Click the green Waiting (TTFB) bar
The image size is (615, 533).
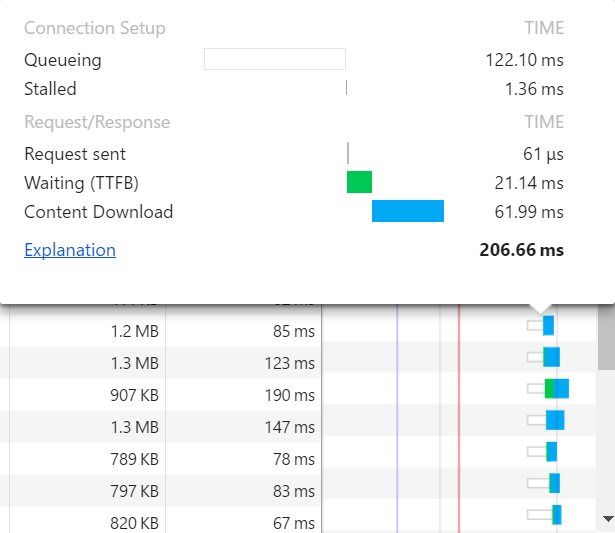(x=359, y=182)
